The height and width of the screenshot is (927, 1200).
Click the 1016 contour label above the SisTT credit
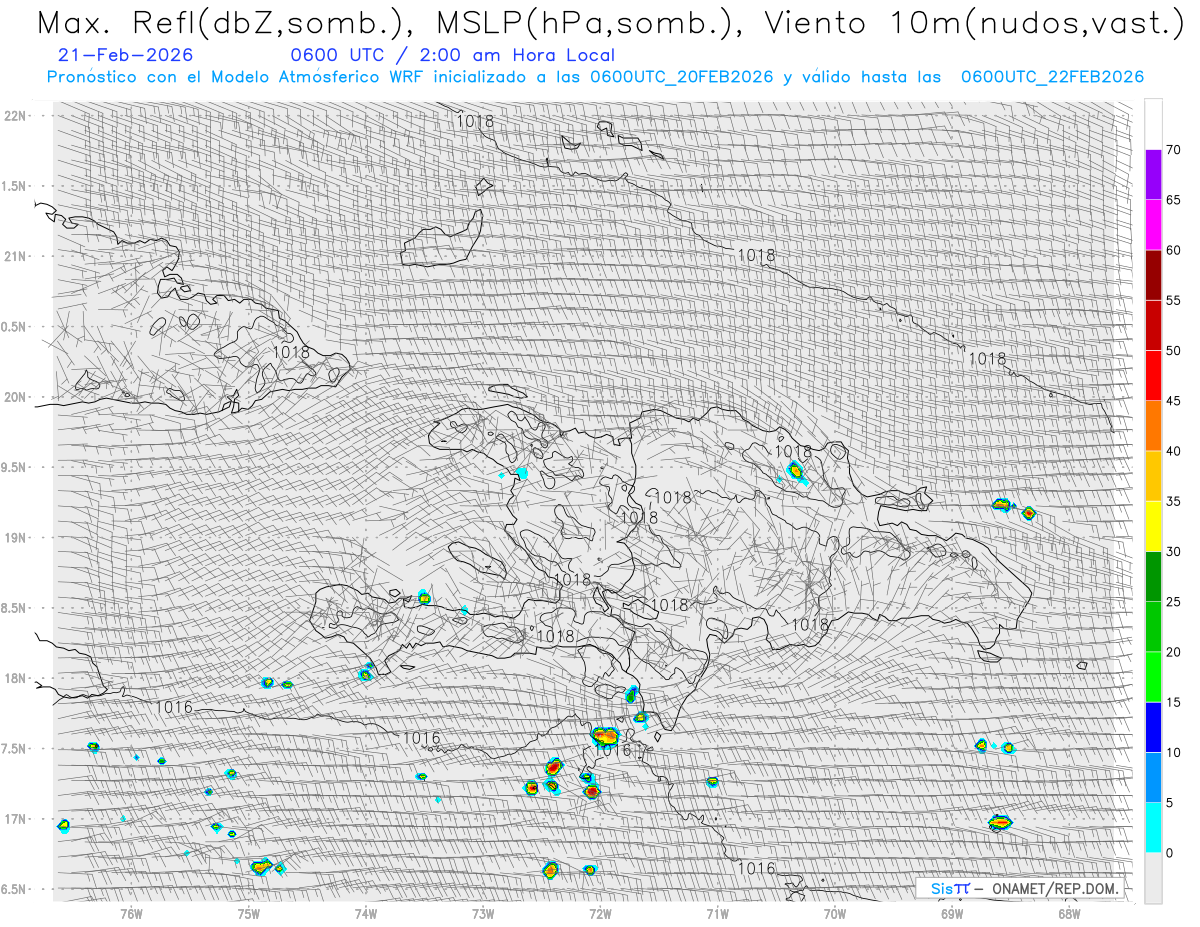(756, 868)
